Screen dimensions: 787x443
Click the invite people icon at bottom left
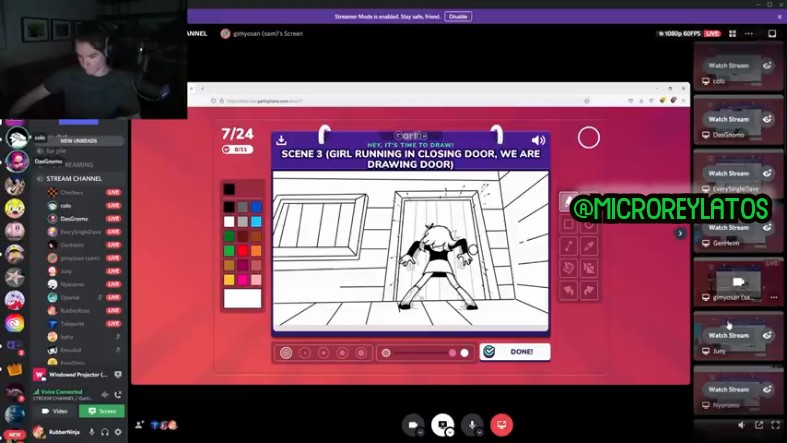click(139, 425)
